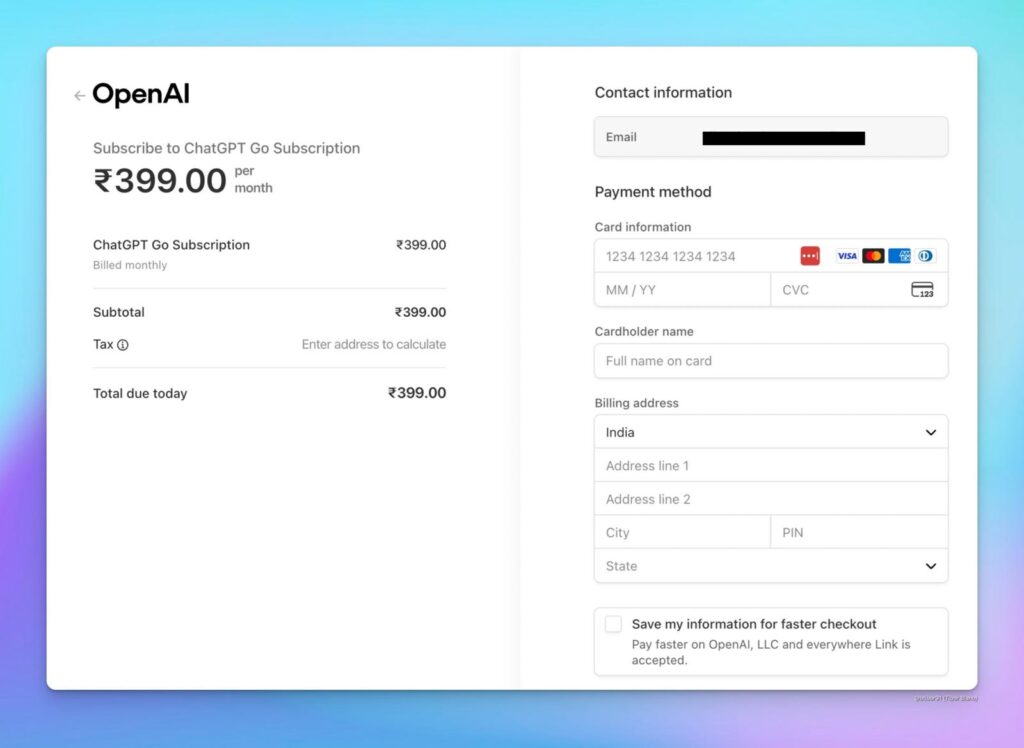Click the Diners Club logo
Image resolution: width=1024 pixels, height=748 pixels.
tap(925, 256)
